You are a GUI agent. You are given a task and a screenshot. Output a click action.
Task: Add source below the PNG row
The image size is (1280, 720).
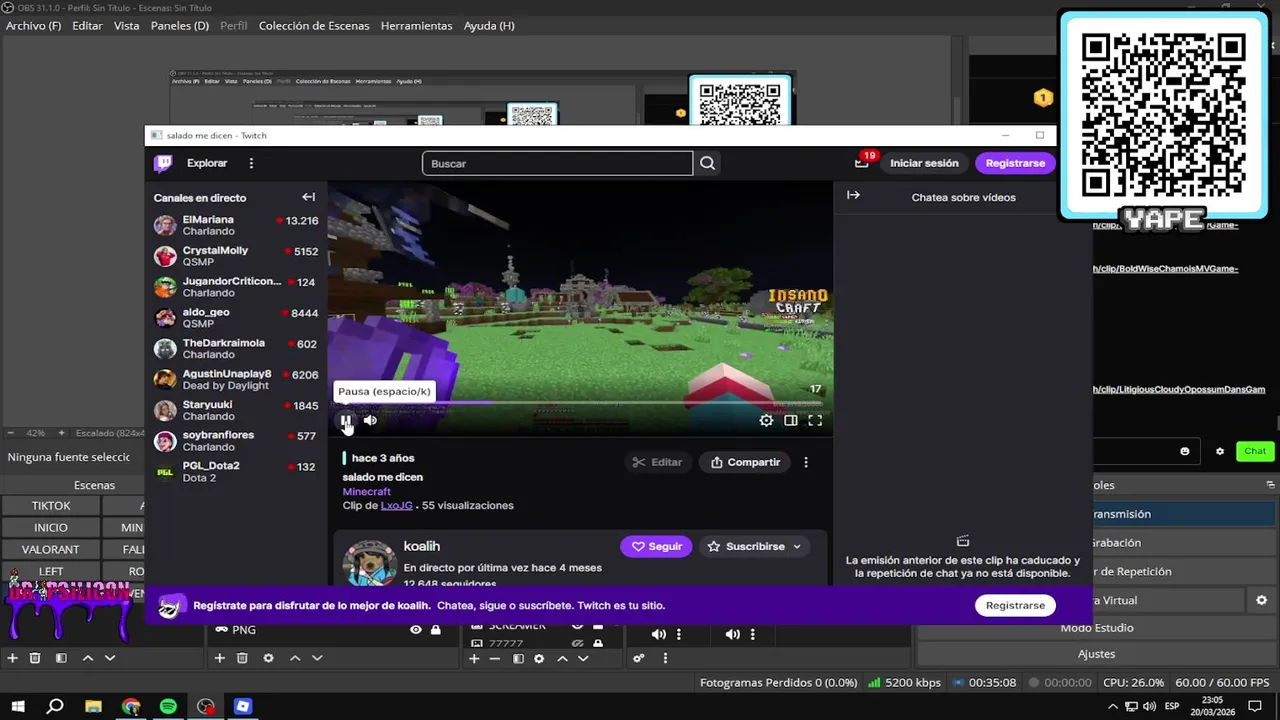(219, 658)
